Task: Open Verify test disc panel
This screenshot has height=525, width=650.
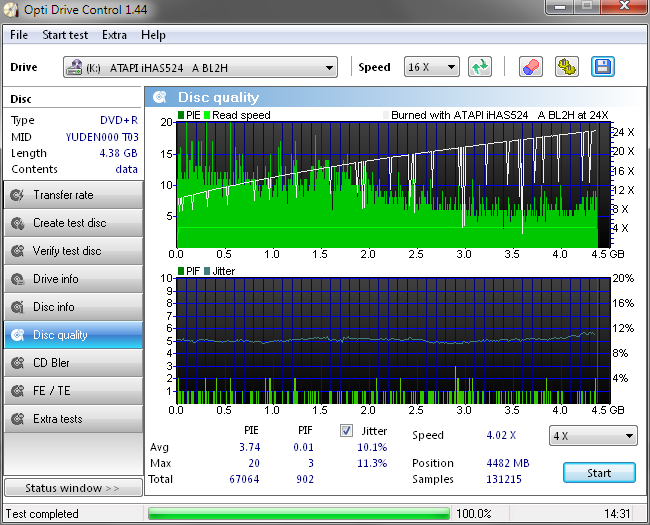Action: 73,251
